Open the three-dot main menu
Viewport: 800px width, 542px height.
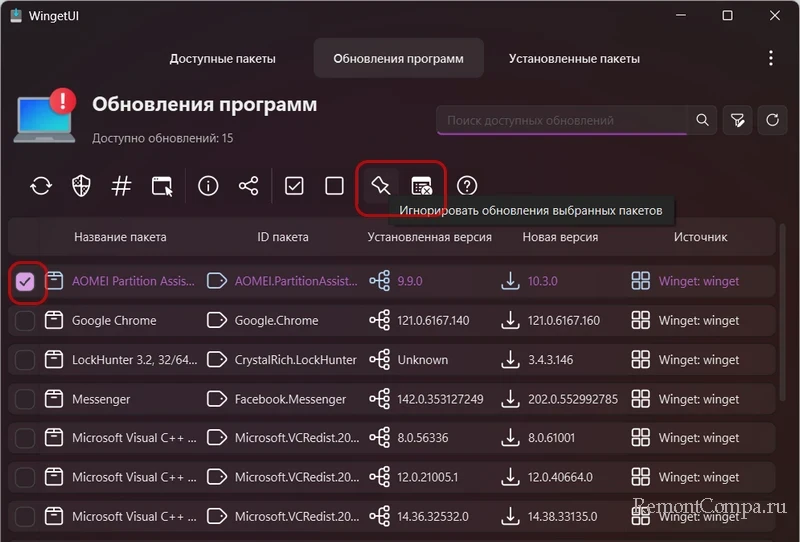tap(771, 59)
